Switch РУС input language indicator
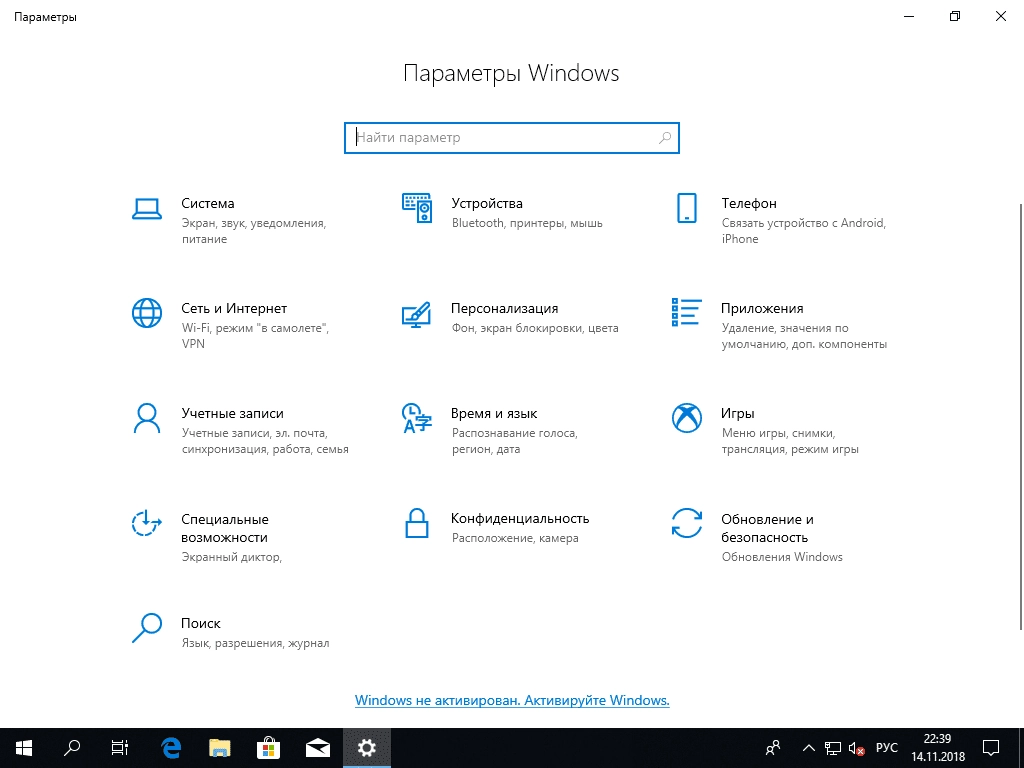 [x=887, y=748]
